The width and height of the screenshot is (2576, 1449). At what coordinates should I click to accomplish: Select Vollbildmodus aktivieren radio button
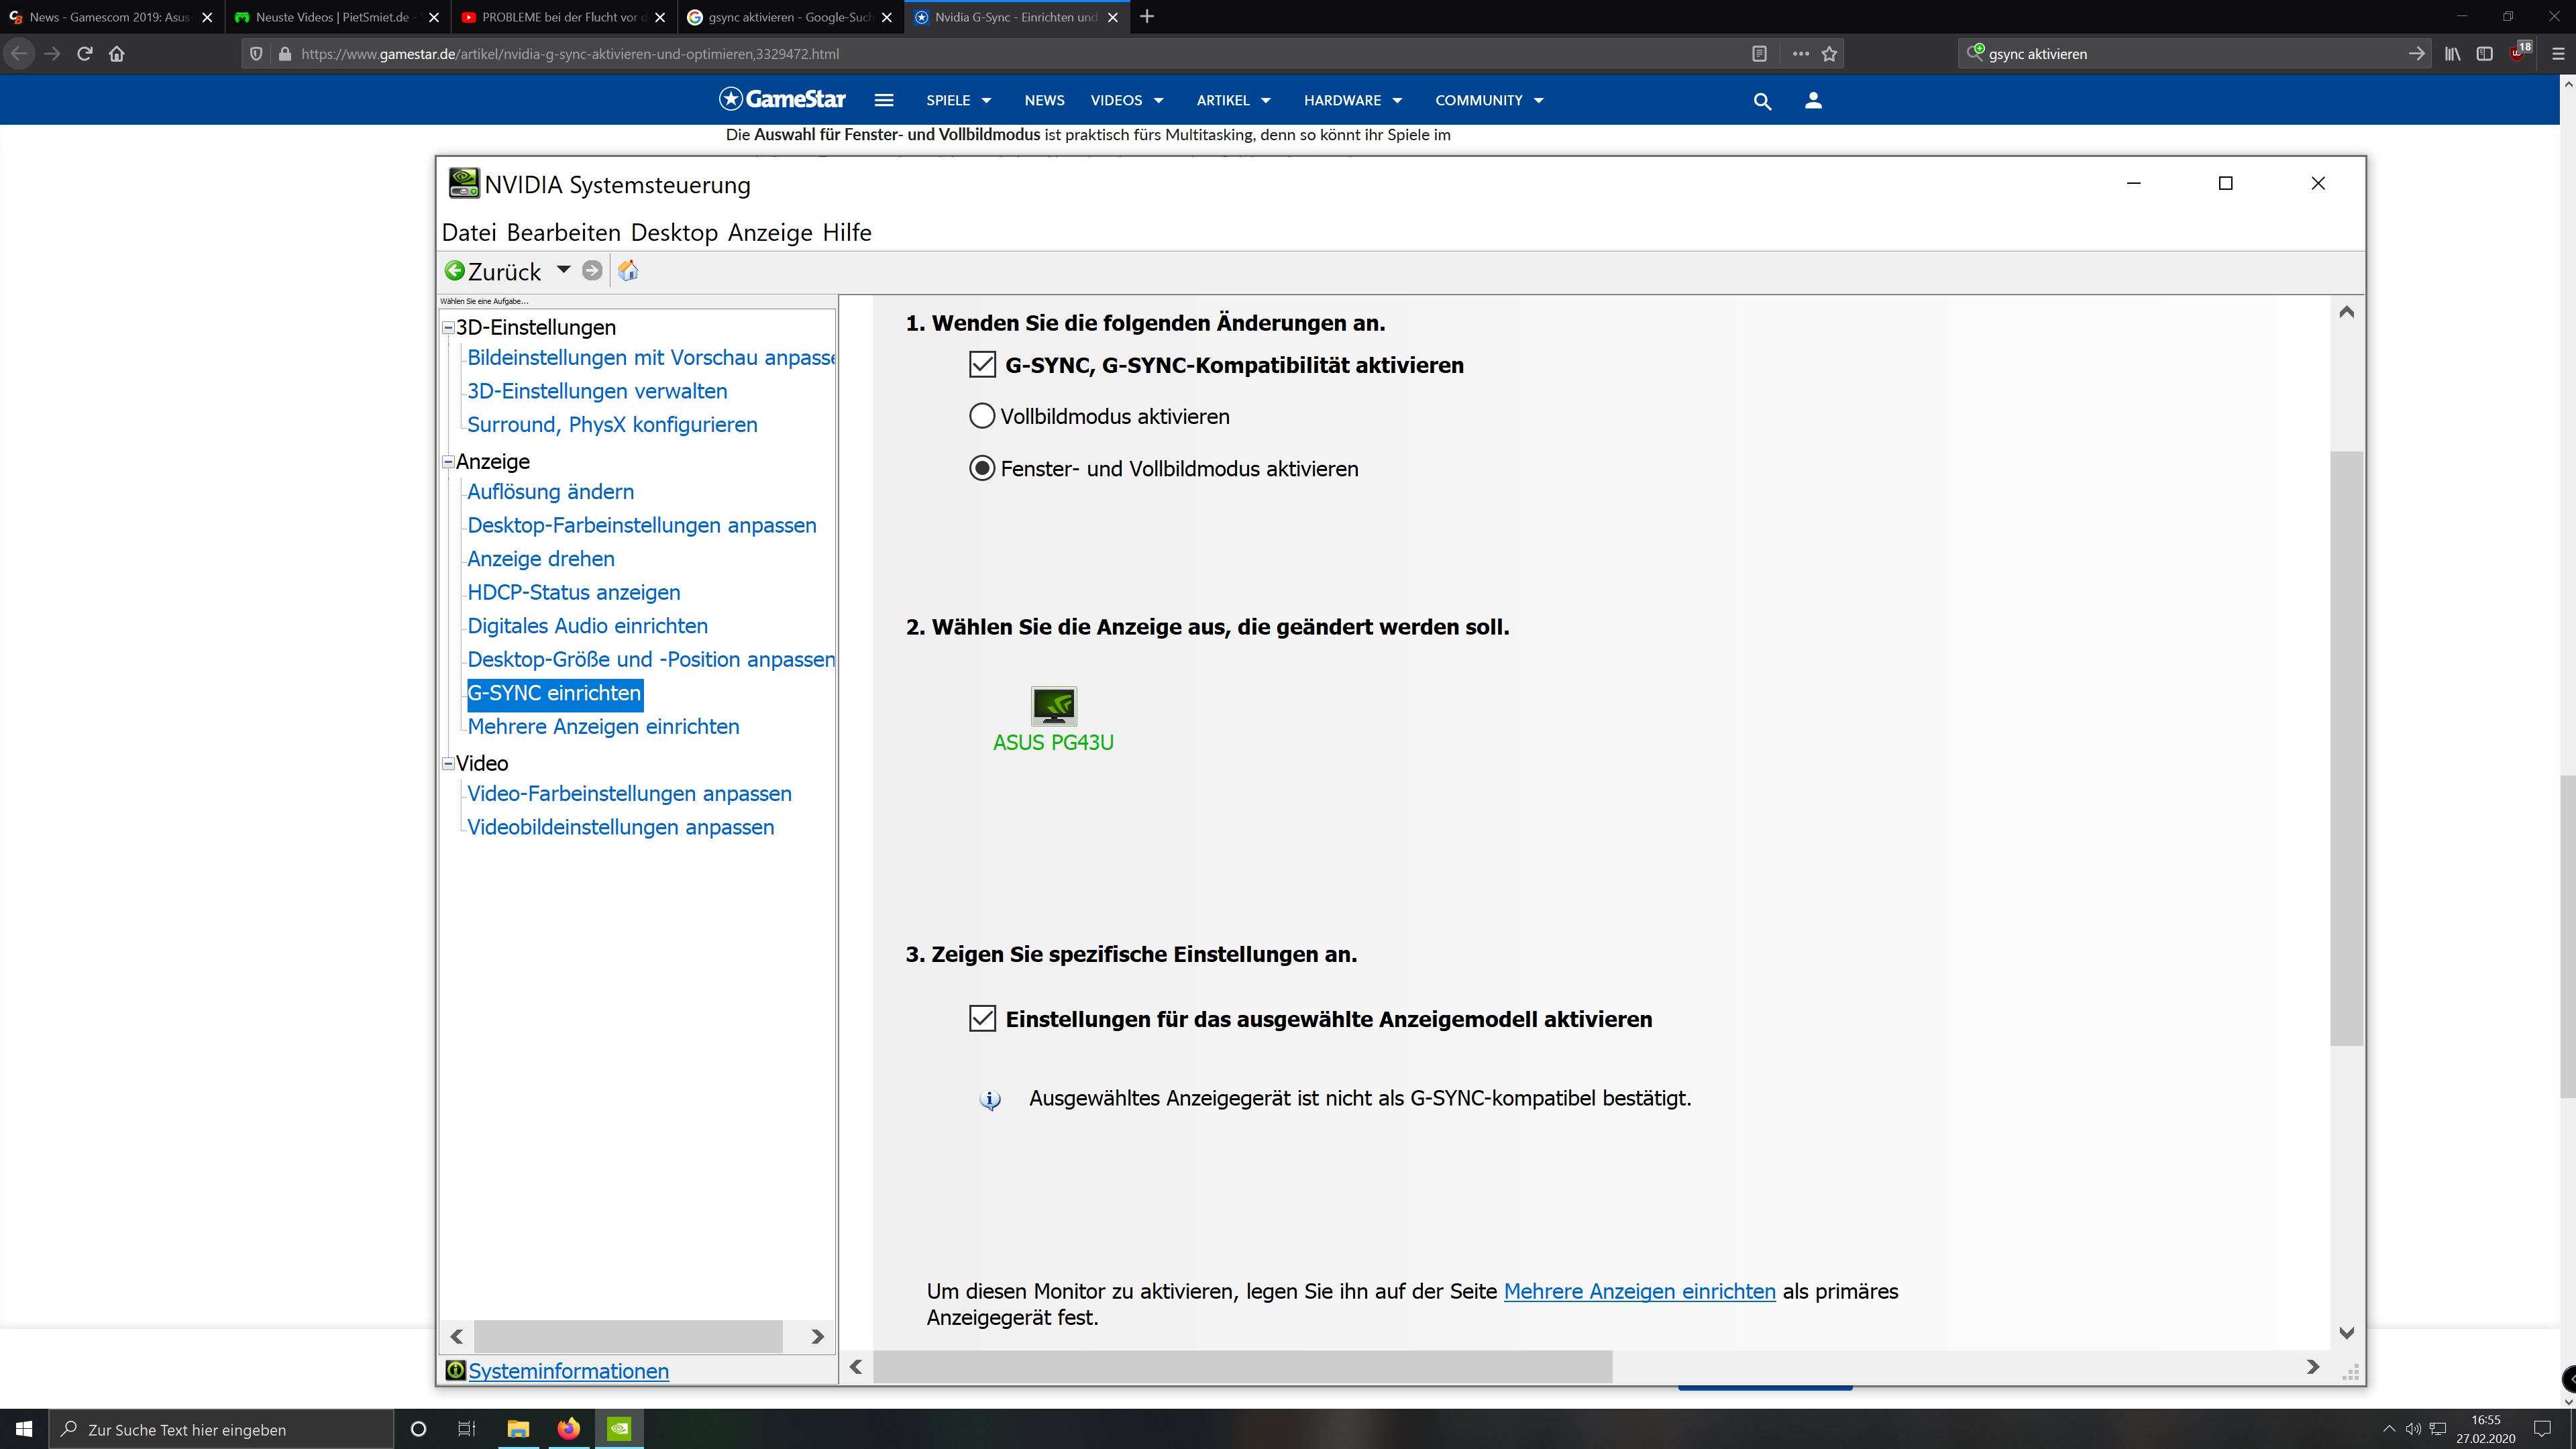(x=982, y=416)
